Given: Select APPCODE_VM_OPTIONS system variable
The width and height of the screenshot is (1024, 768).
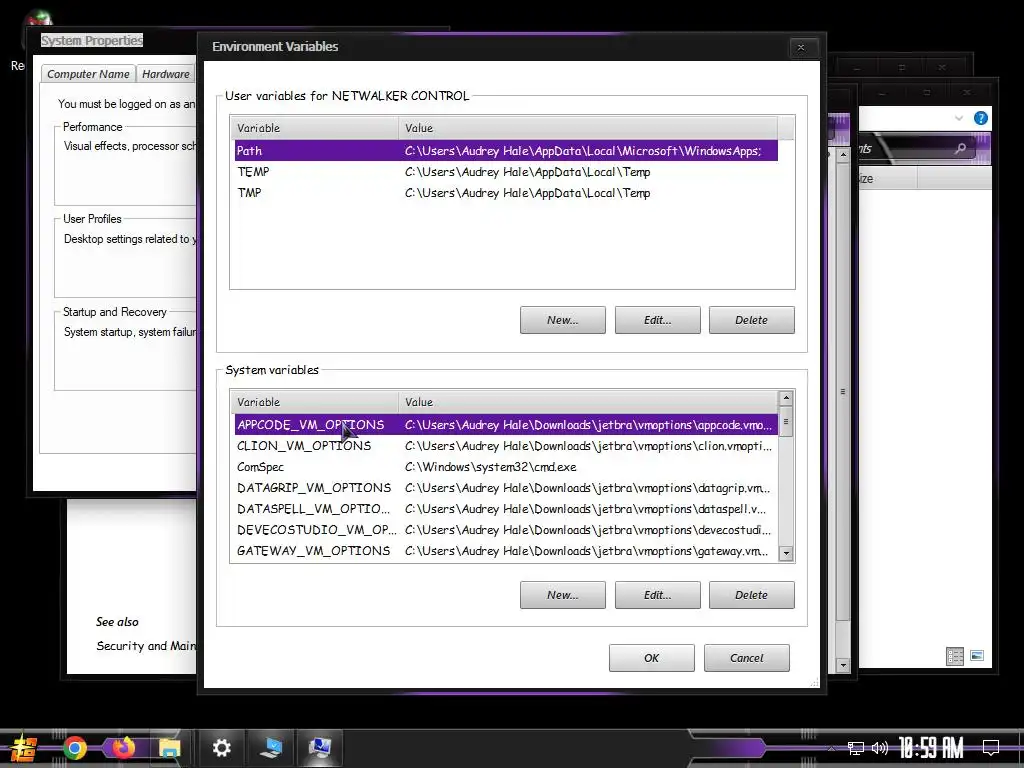Looking at the screenshot, I should (506, 424).
